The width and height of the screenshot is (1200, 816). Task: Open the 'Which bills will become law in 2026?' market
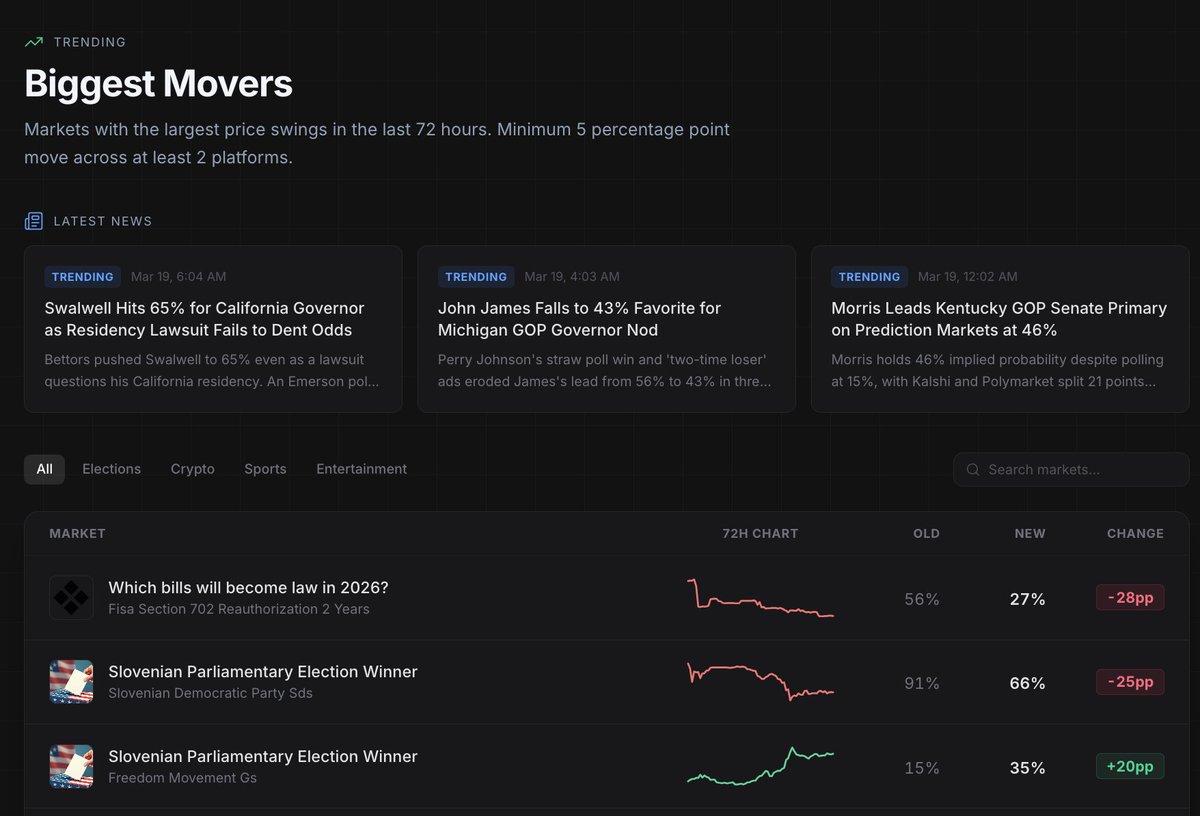248,587
